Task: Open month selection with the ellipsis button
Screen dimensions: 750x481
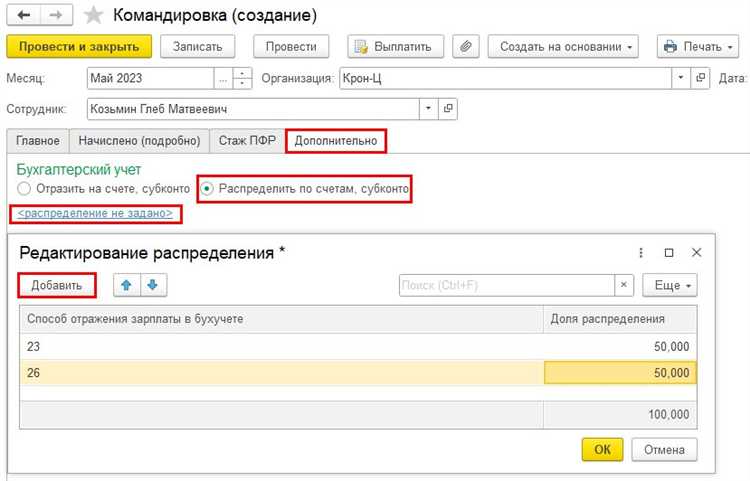Action: point(223,78)
